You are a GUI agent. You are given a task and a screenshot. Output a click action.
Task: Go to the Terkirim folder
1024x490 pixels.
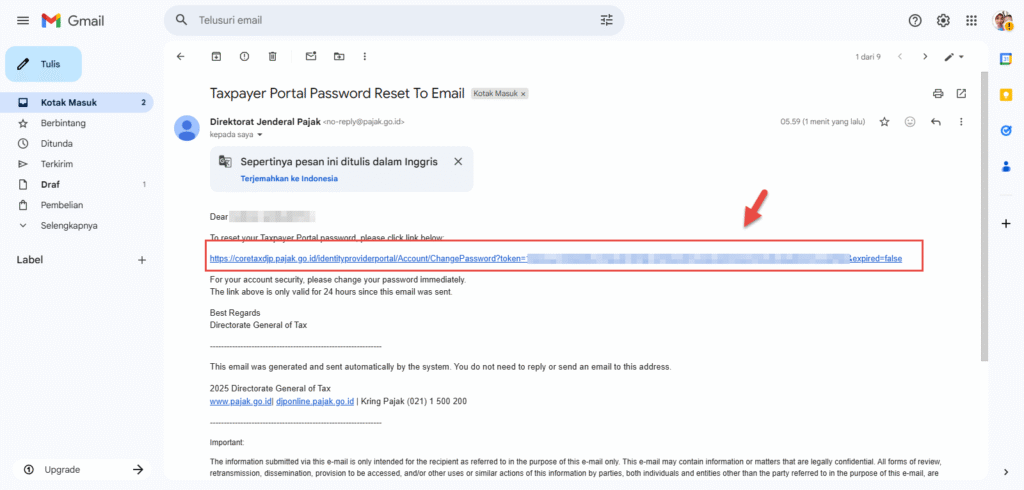[57, 164]
